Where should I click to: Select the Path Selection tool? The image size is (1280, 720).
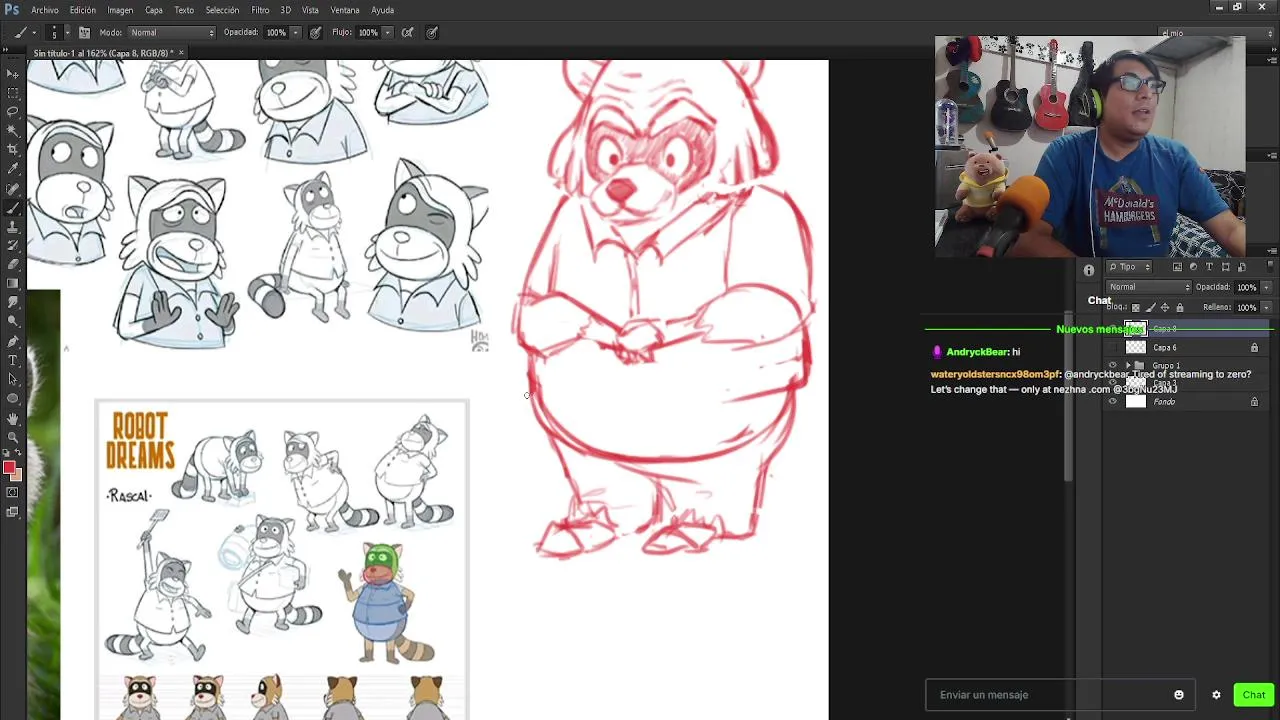click(12, 379)
